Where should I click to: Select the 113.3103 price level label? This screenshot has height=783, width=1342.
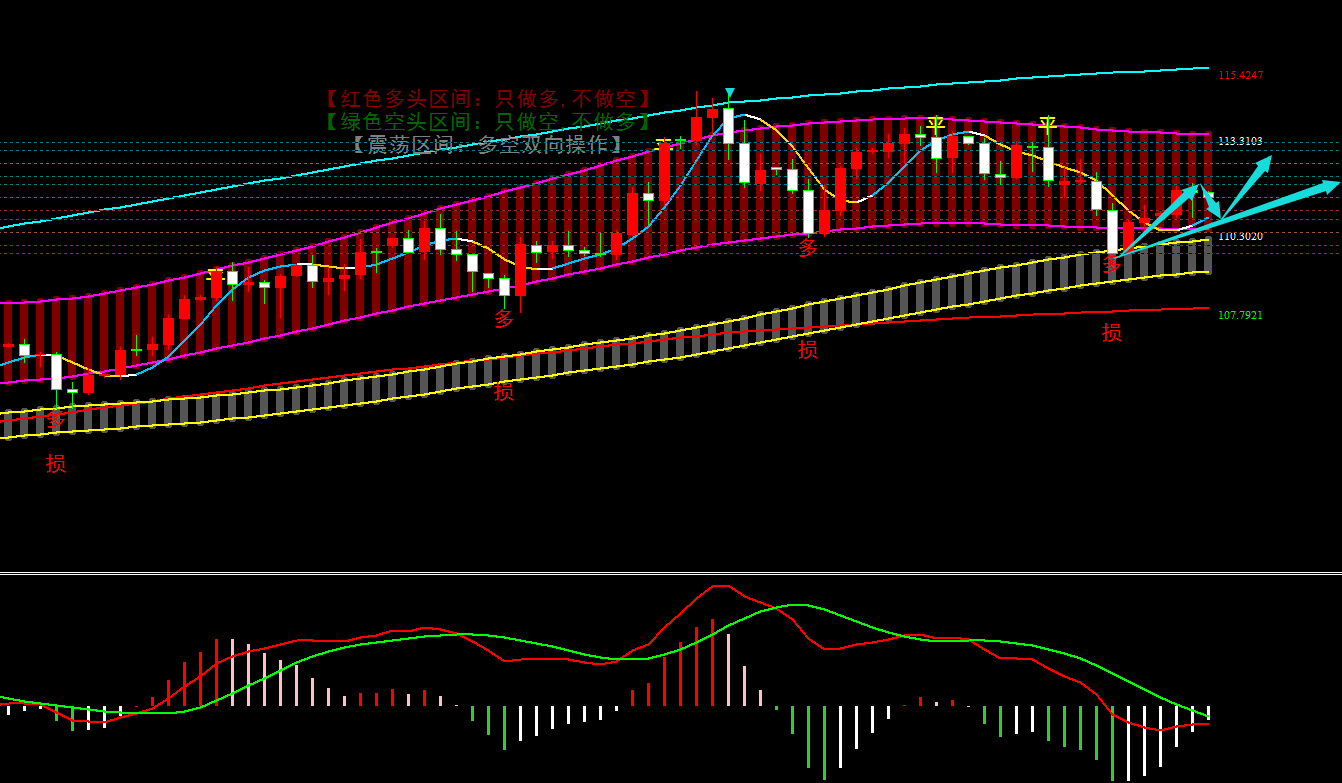1240,141
